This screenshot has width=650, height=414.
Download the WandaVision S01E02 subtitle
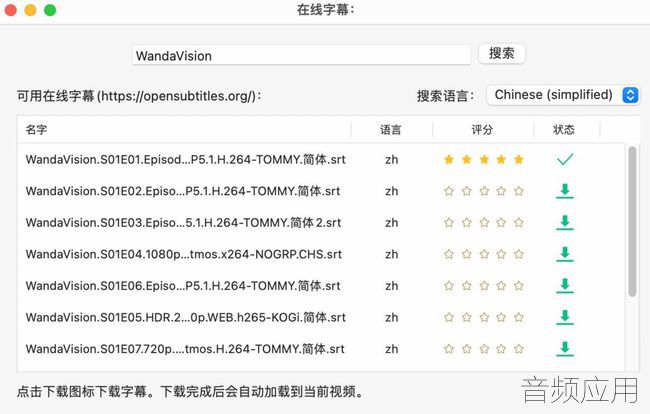point(565,191)
